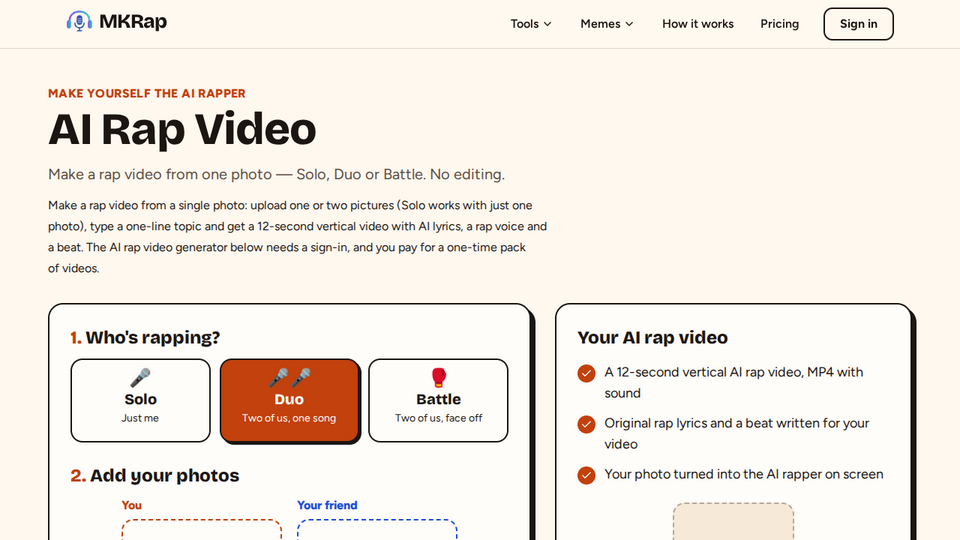The width and height of the screenshot is (960, 540).
Task: Select the Battle rapping mode
Action: click(x=438, y=400)
